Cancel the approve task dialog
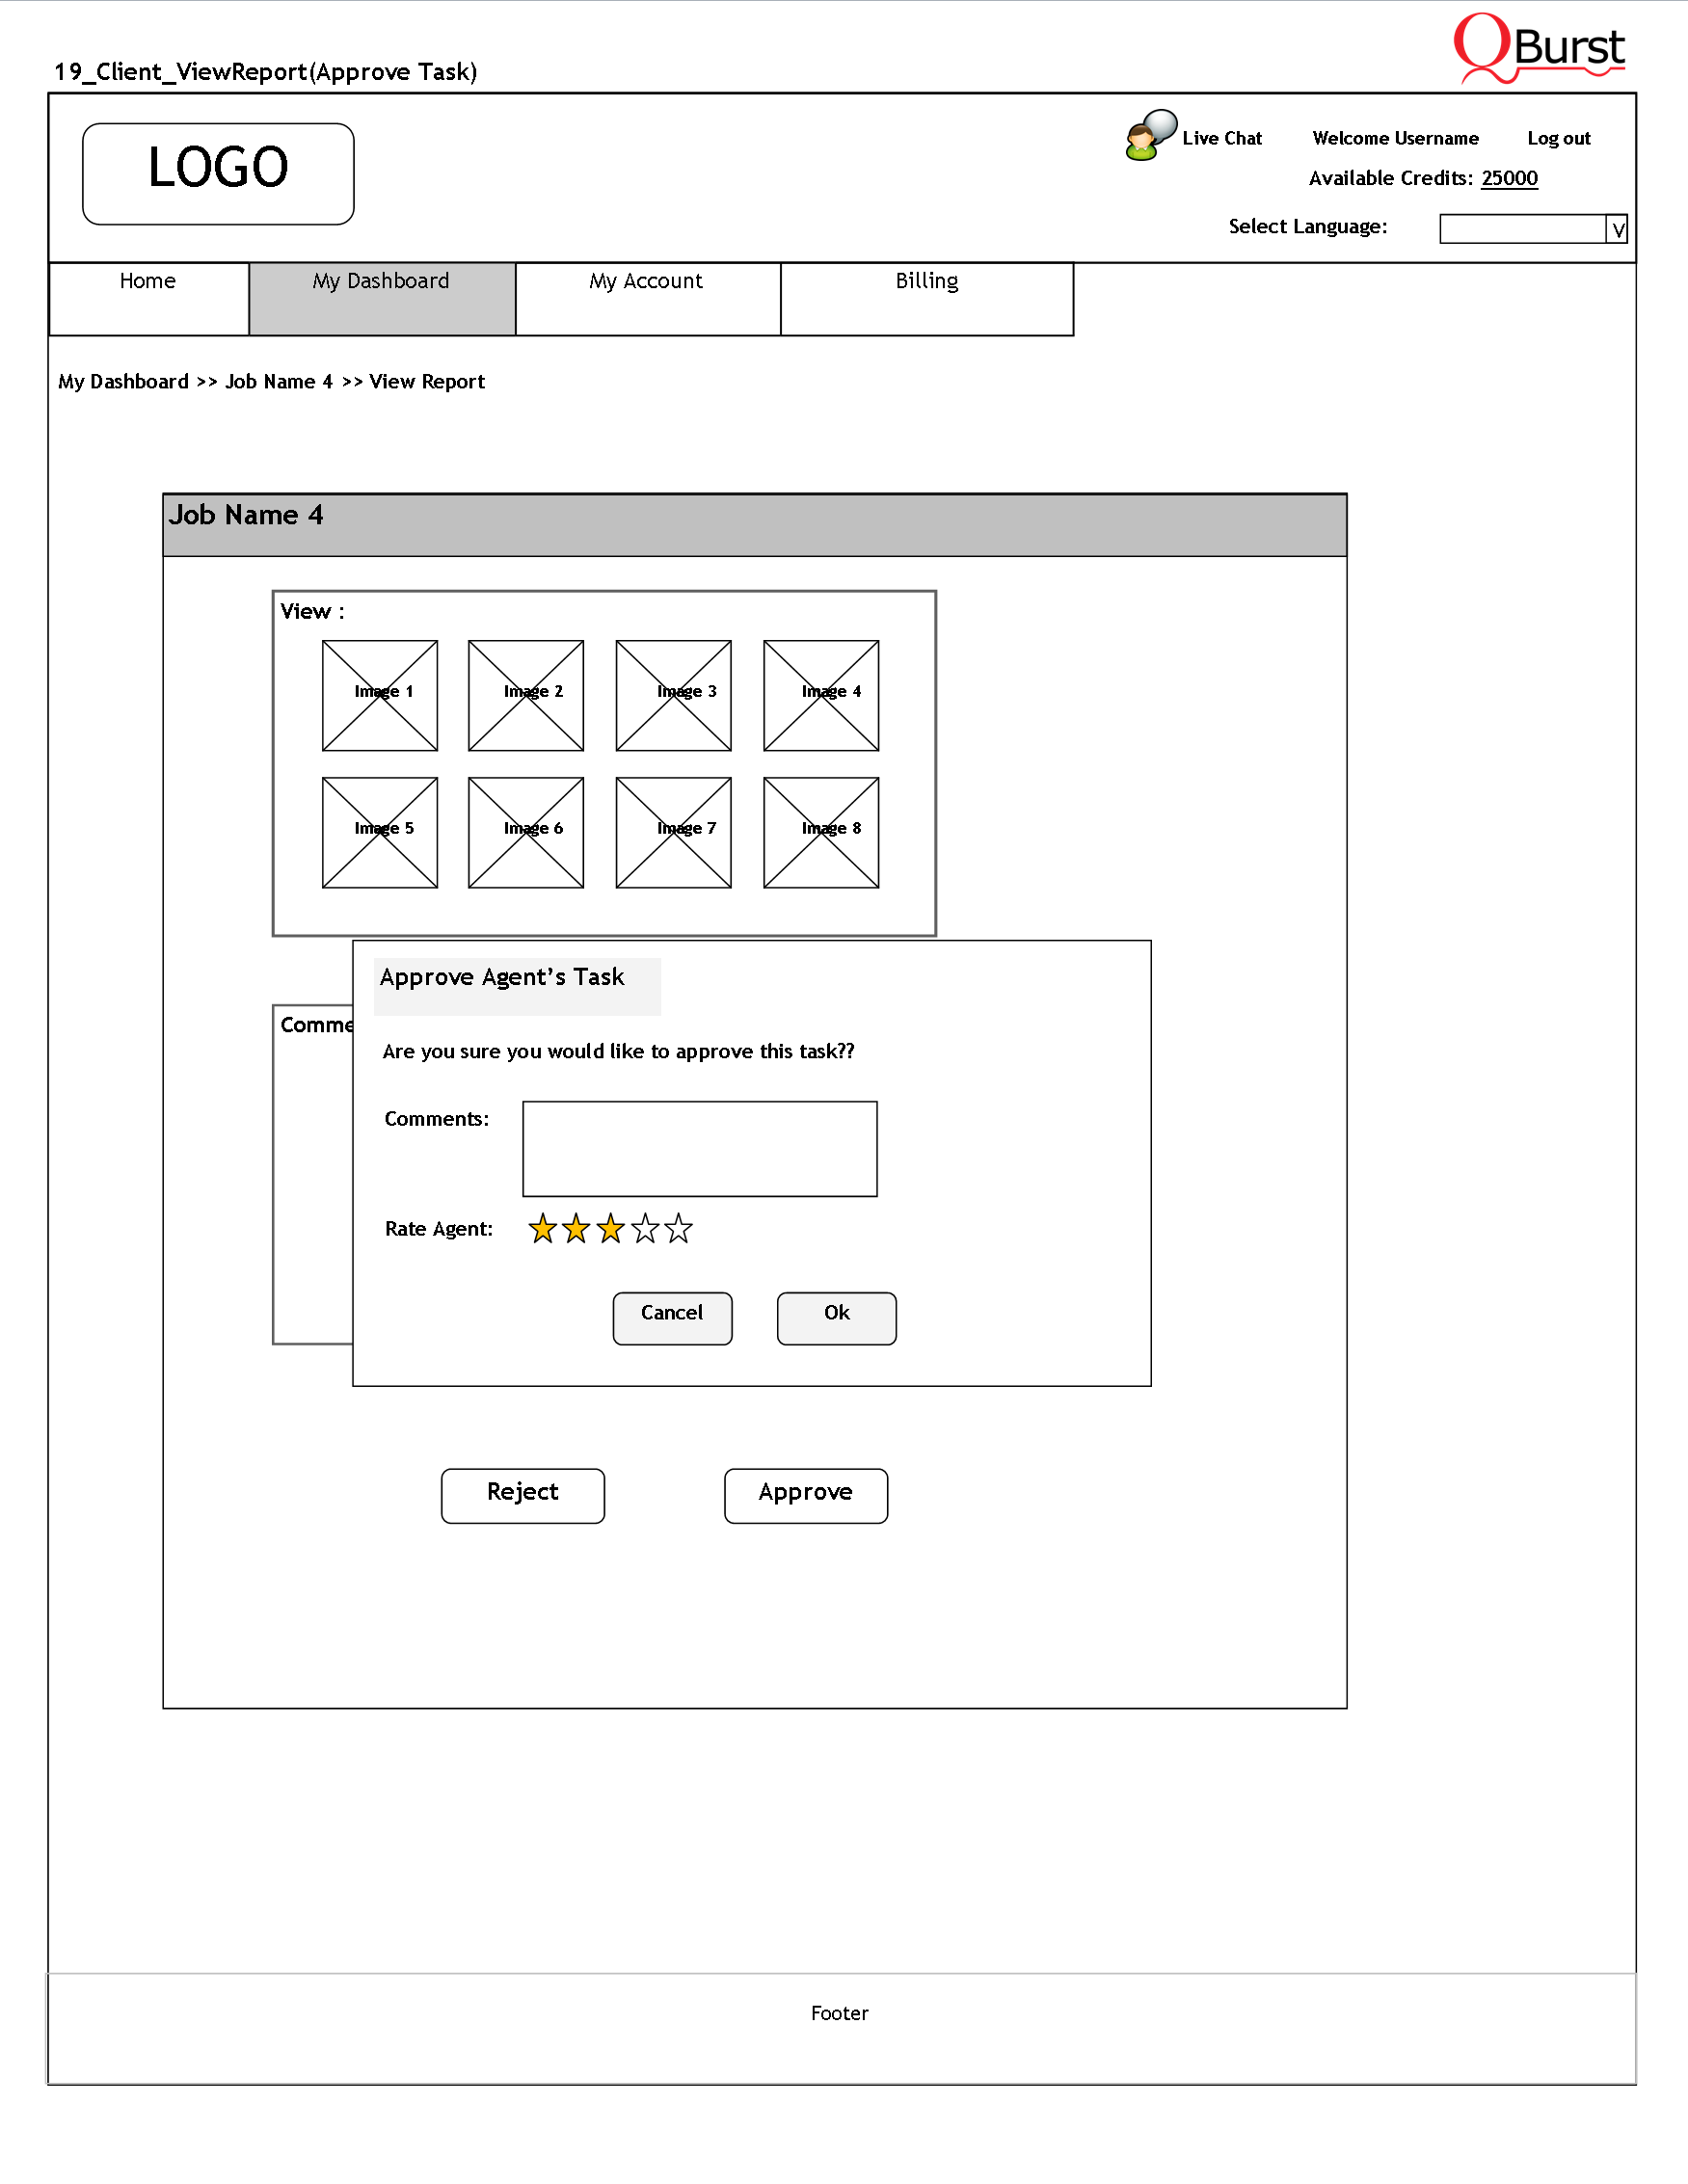The height and width of the screenshot is (2184, 1688). (672, 1318)
